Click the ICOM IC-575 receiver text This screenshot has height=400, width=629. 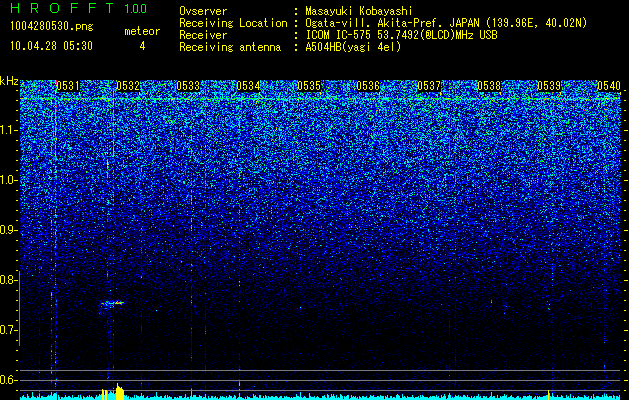[401, 35]
